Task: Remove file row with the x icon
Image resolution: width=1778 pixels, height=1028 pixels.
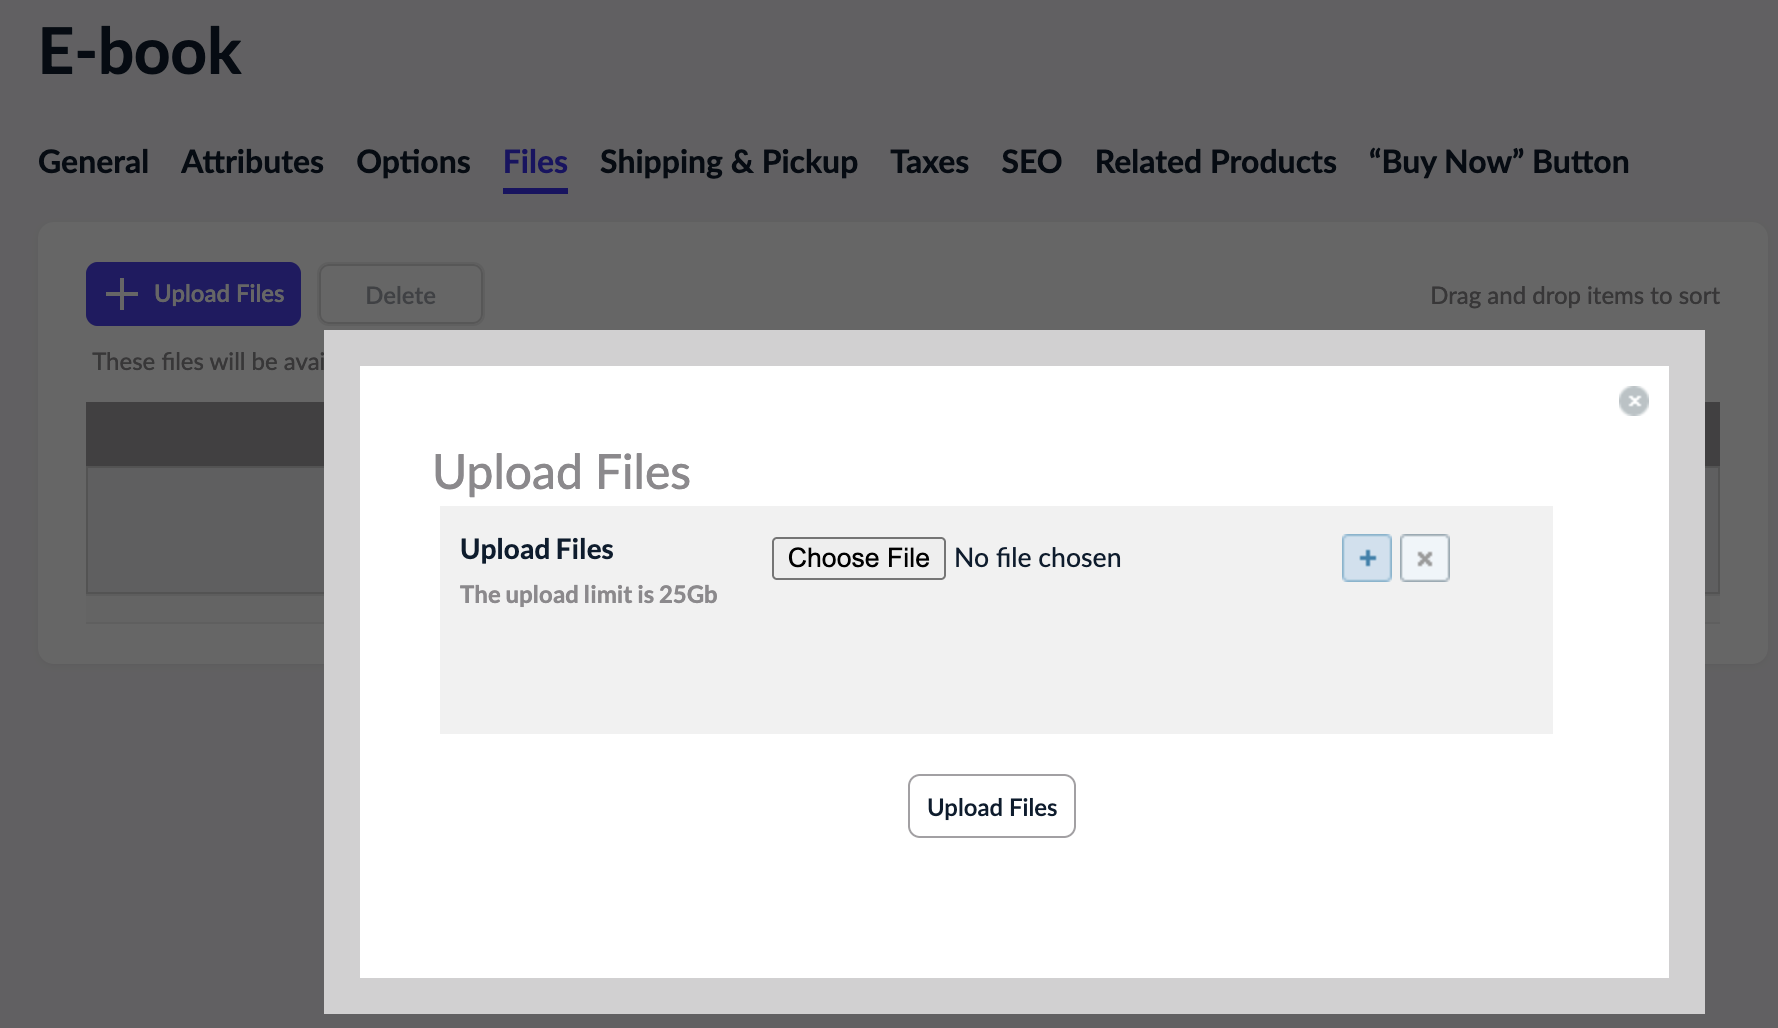Action: tap(1424, 558)
